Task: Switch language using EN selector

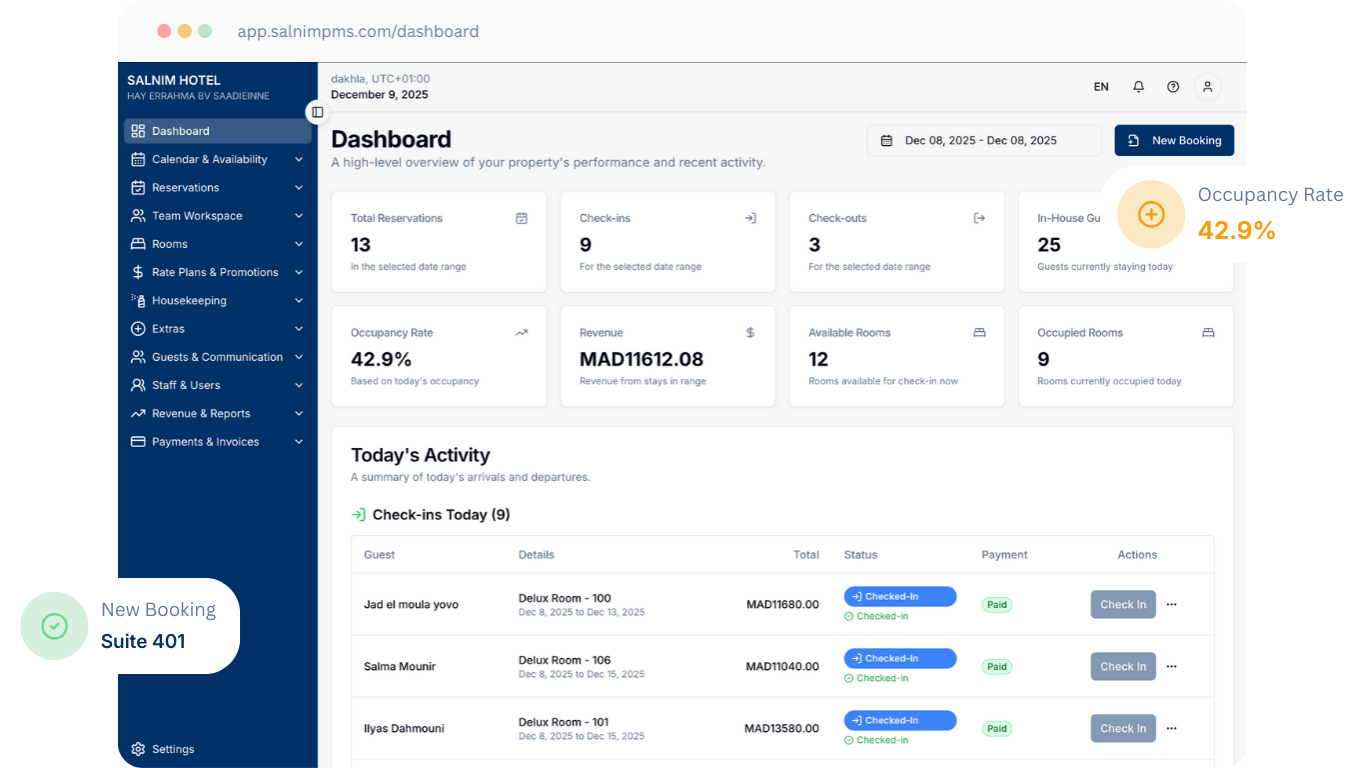Action: tap(1101, 87)
